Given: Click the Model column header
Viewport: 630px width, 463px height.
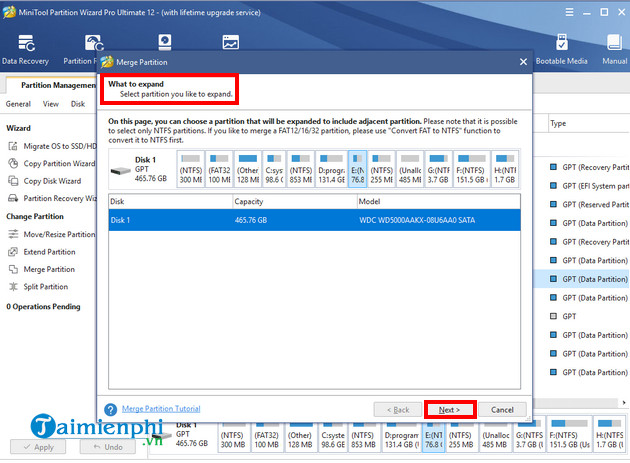Looking at the screenshot, I should pos(439,202).
